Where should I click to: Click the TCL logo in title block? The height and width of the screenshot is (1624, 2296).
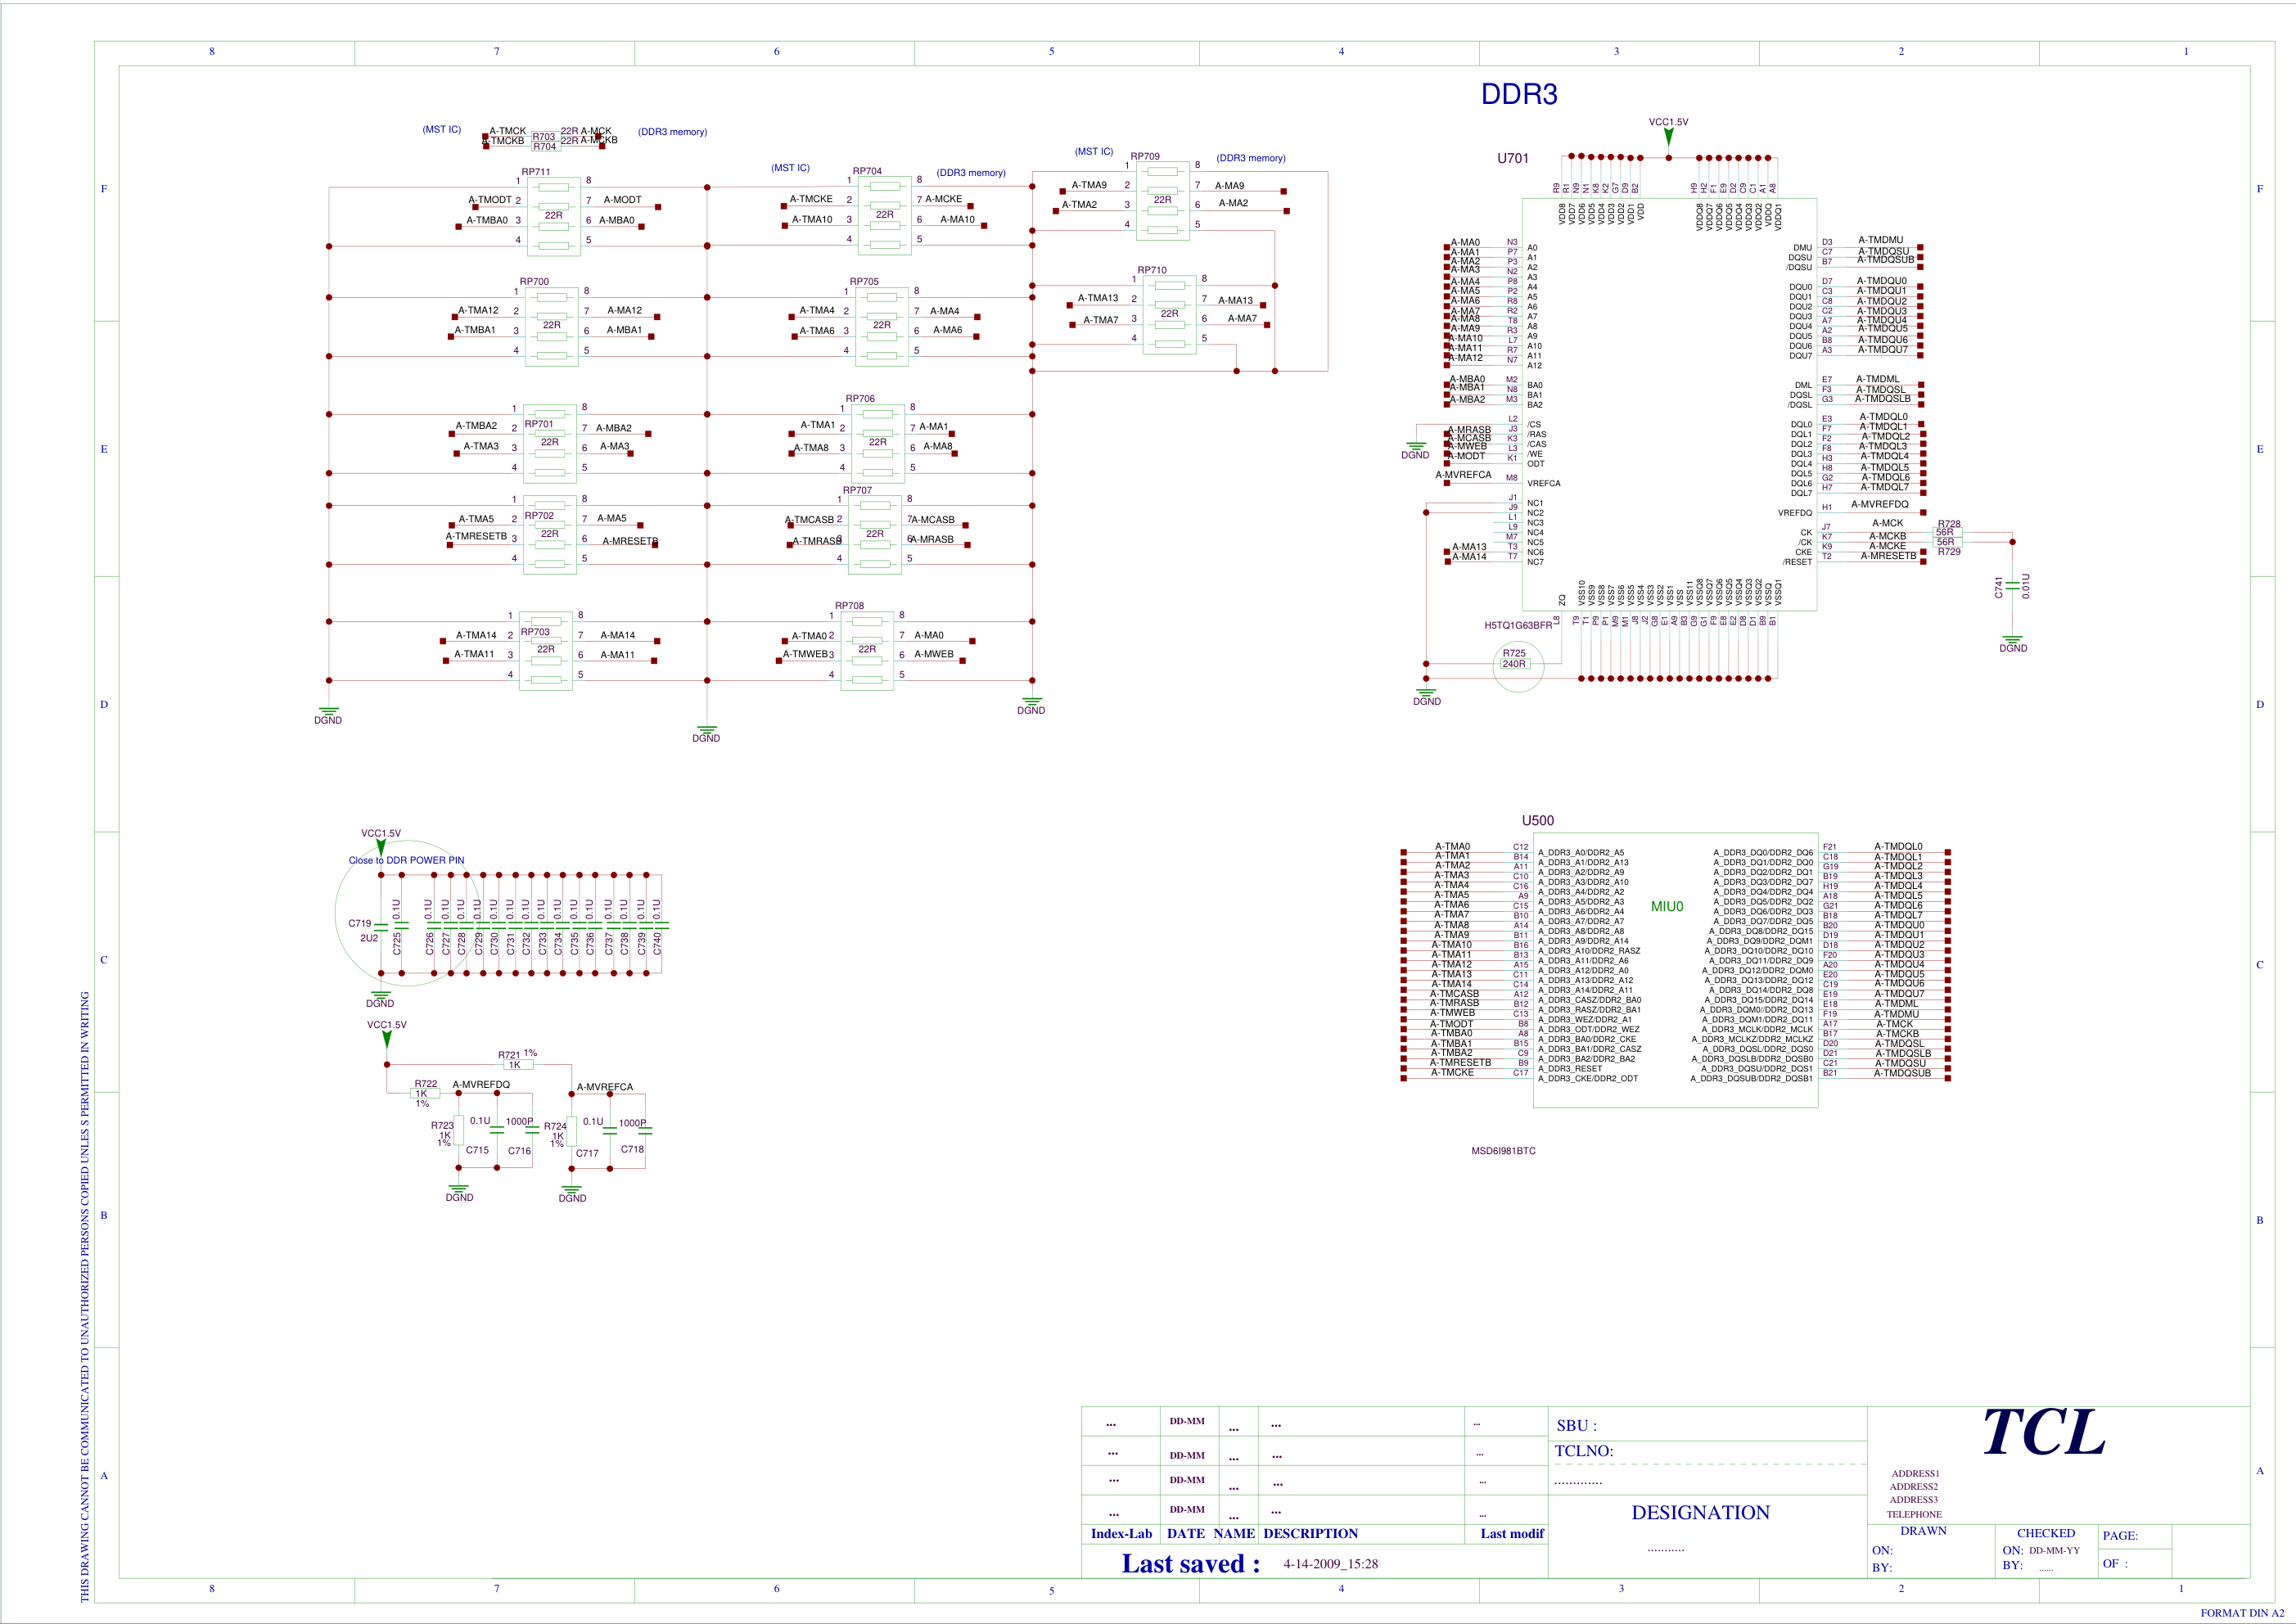click(2044, 1432)
